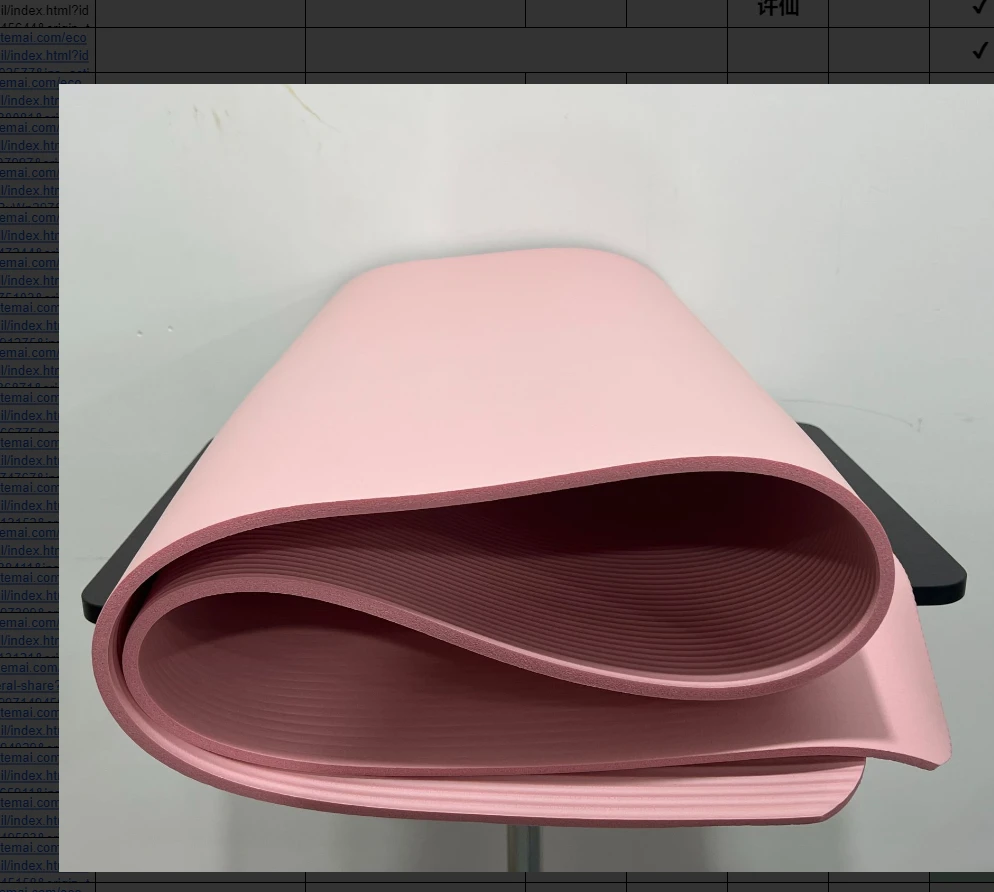Open il/index.html?id link directly under temai.com/eco
Screen dimensions: 994x892
(x=44, y=55)
